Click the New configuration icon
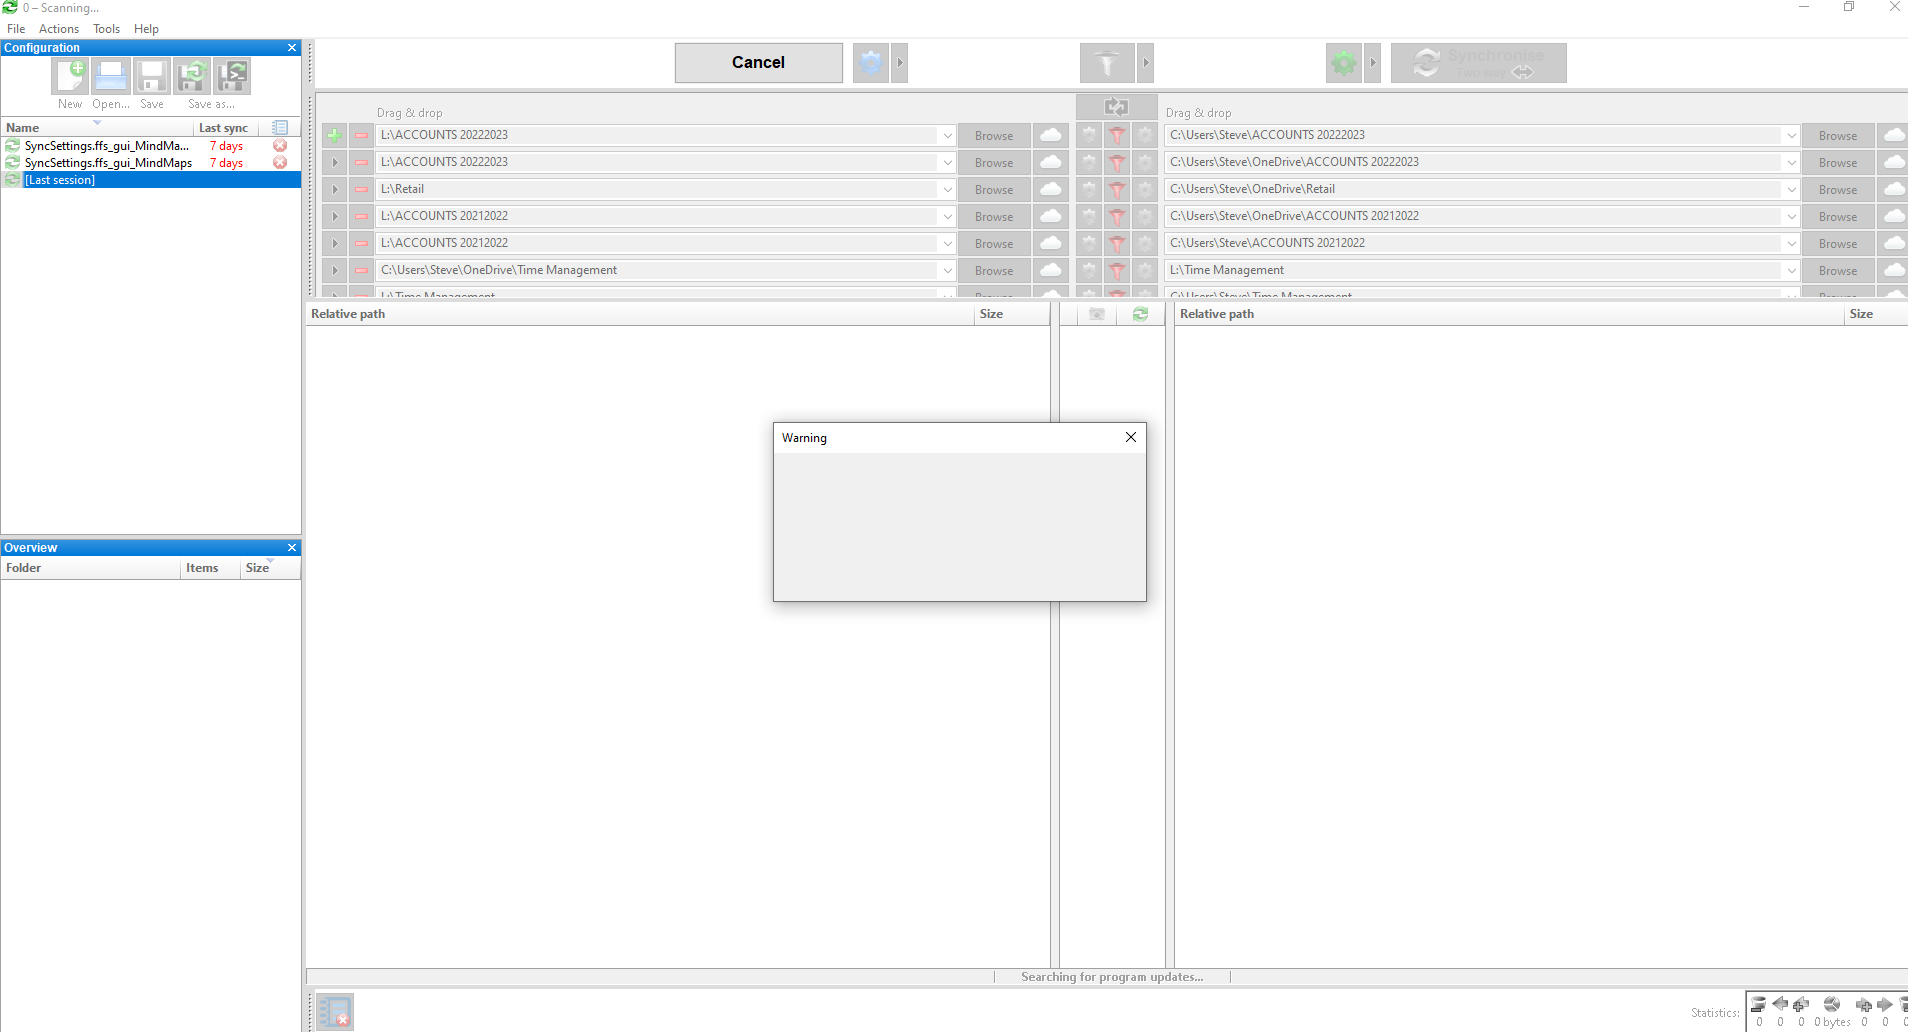Viewport: 1908px width, 1032px height. pyautogui.click(x=70, y=77)
